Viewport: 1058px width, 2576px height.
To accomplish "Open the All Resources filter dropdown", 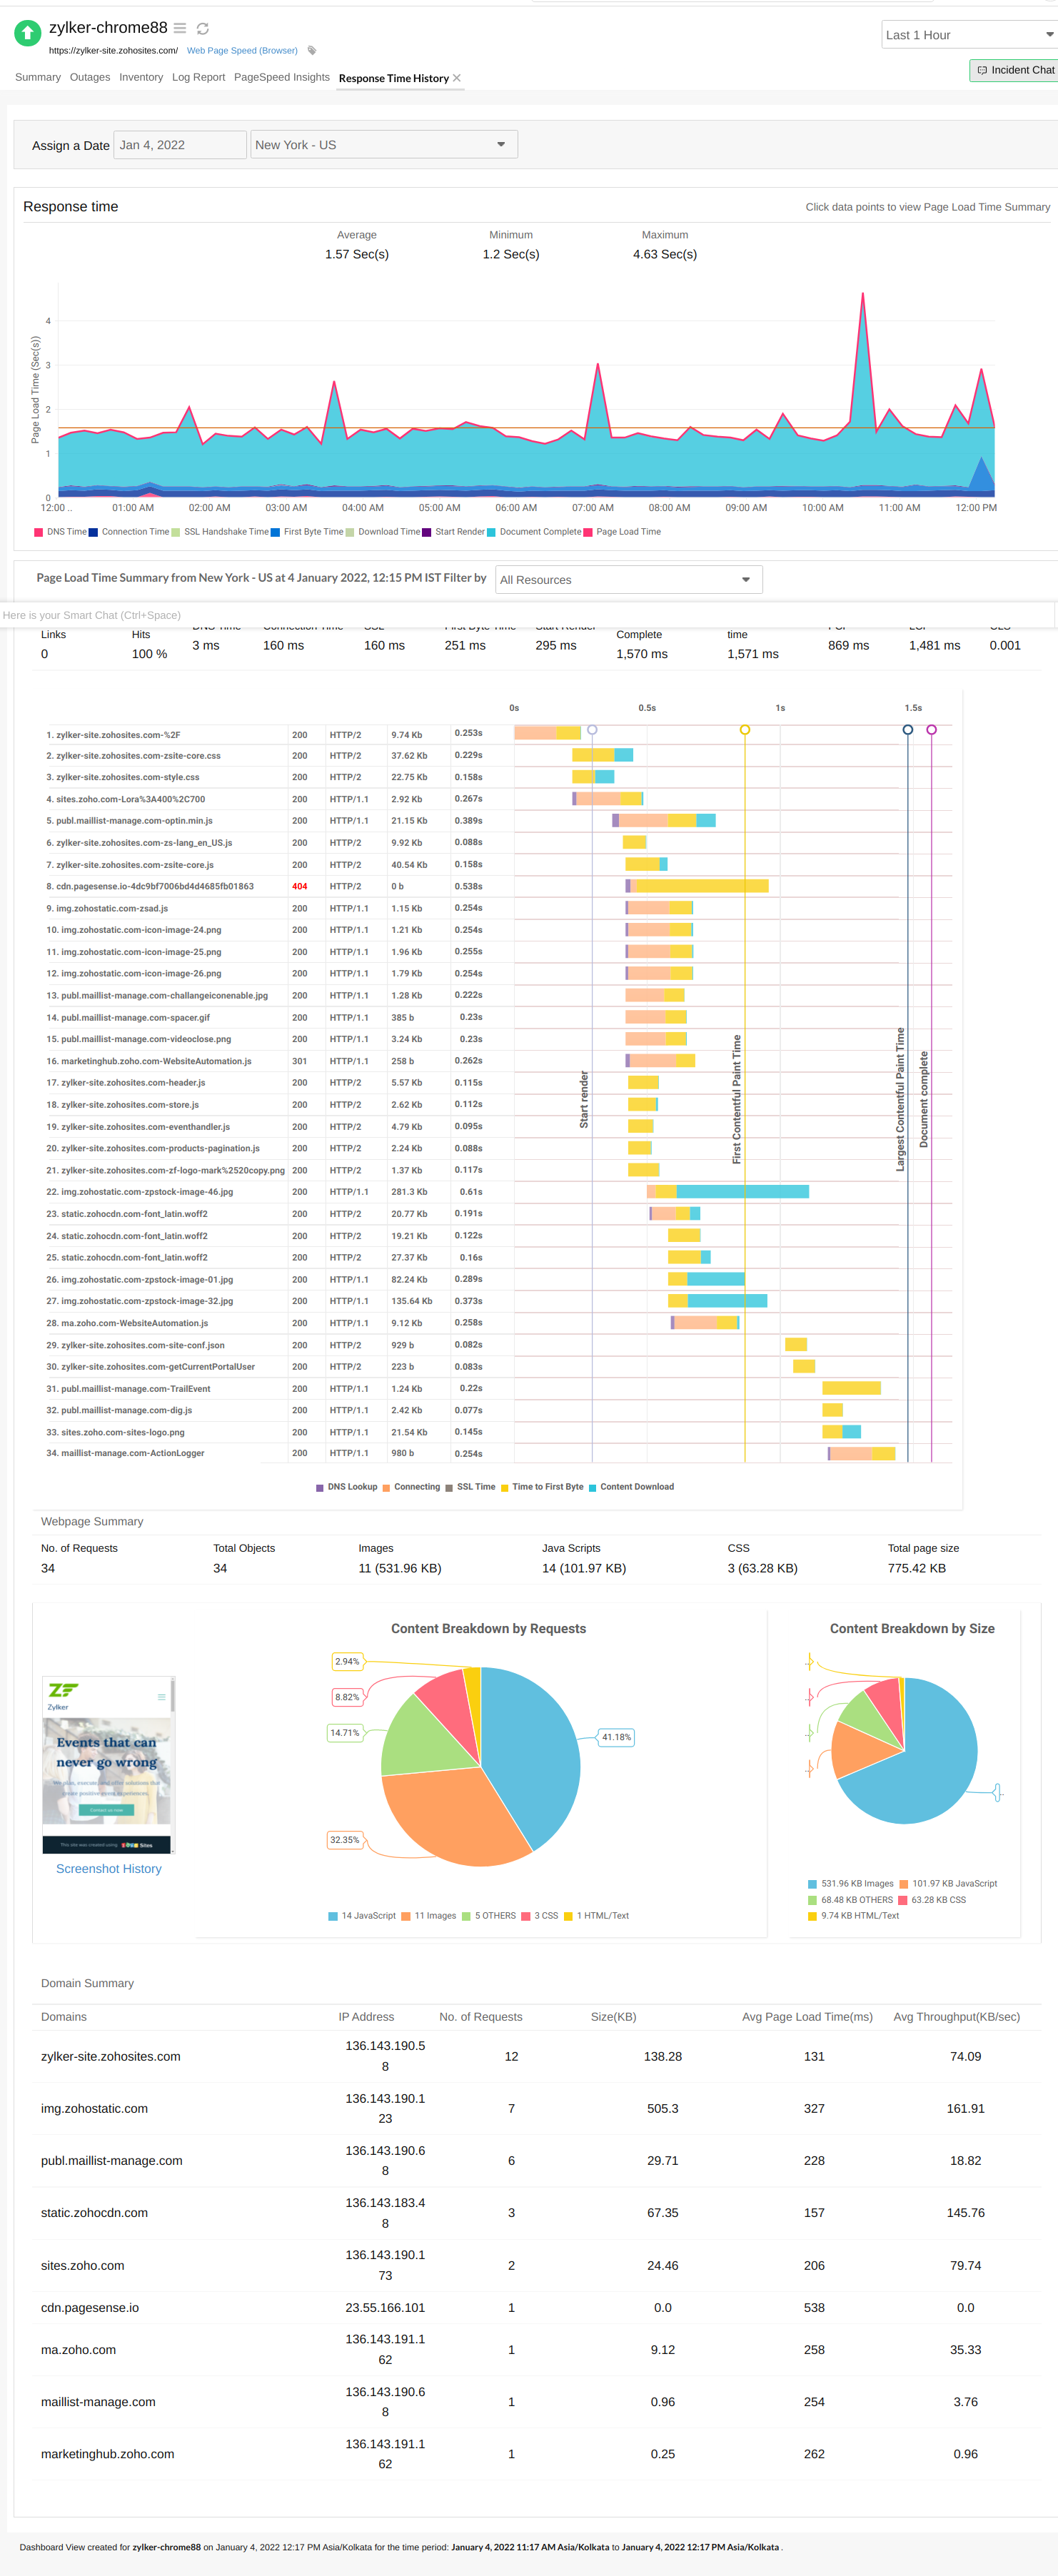I will 628,580.
